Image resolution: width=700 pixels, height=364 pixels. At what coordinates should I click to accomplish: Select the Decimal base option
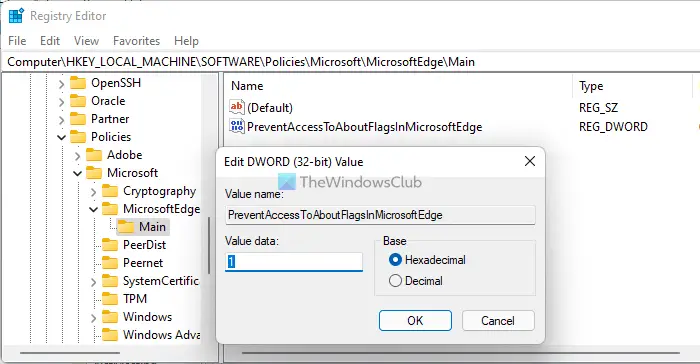point(416,281)
